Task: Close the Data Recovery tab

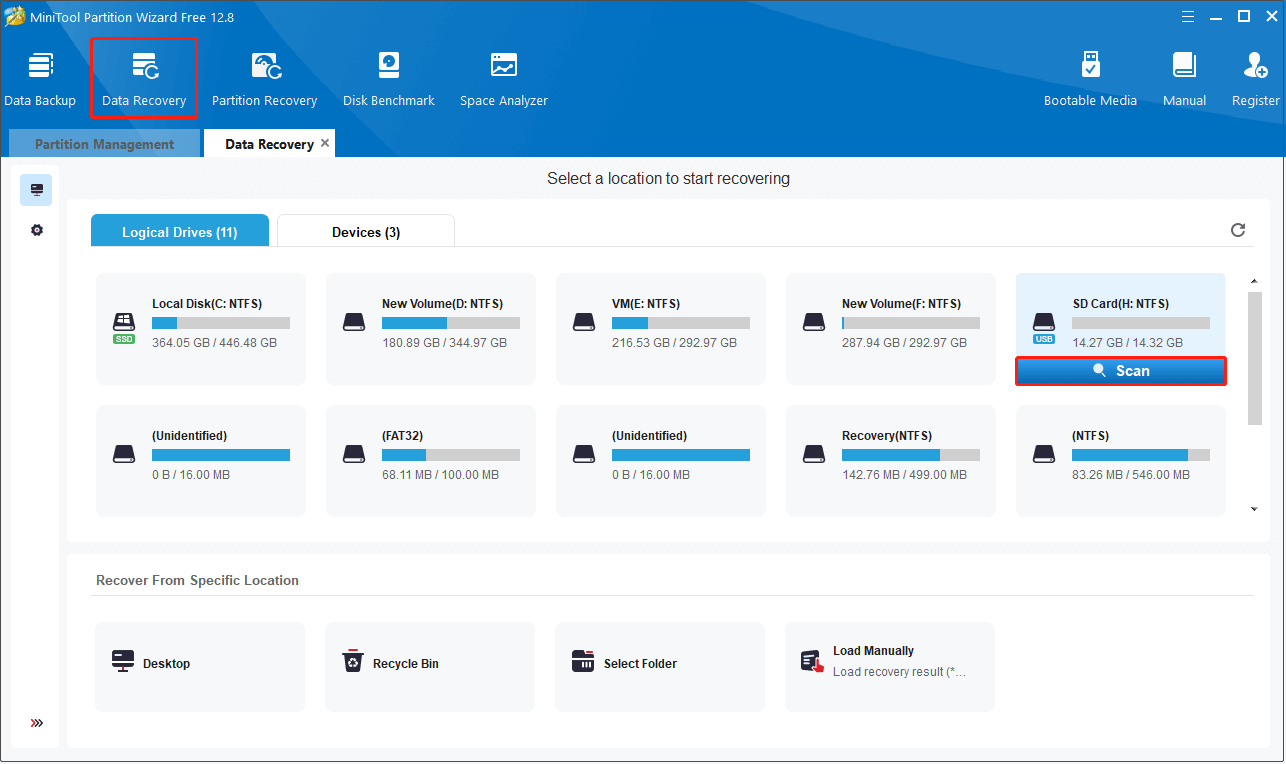Action: 324,144
